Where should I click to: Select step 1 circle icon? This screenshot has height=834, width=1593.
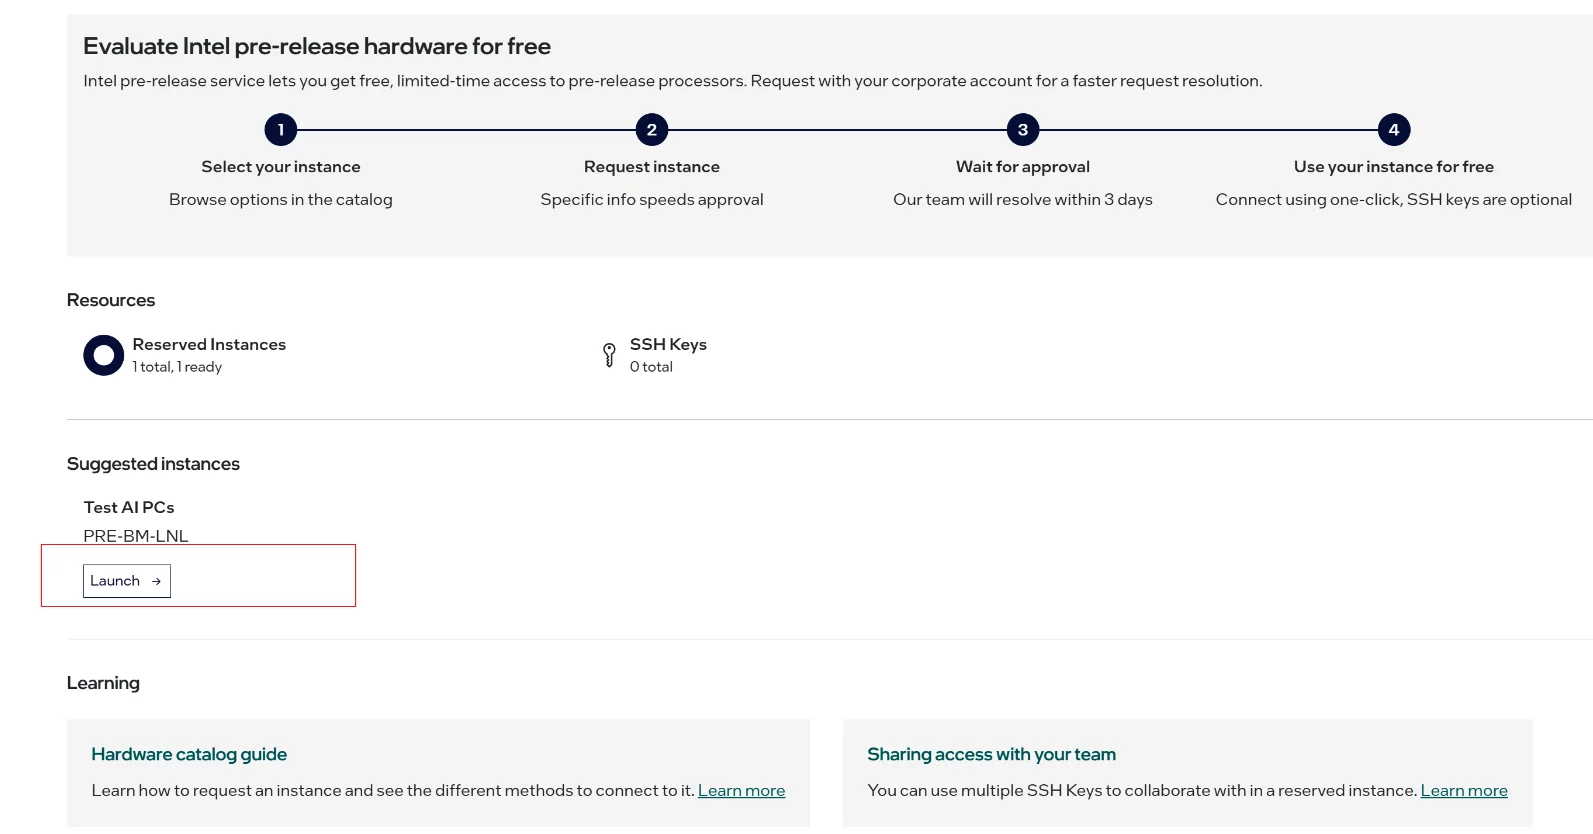tap(281, 130)
